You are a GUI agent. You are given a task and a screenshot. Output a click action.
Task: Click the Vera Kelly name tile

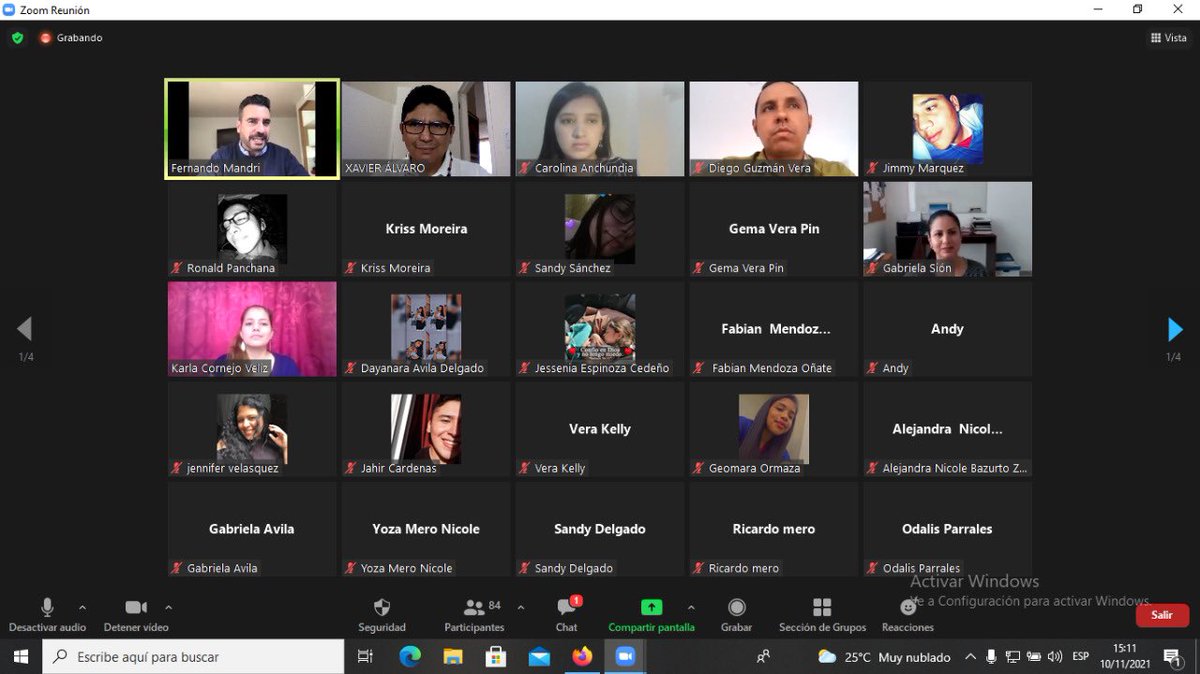click(x=600, y=429)
